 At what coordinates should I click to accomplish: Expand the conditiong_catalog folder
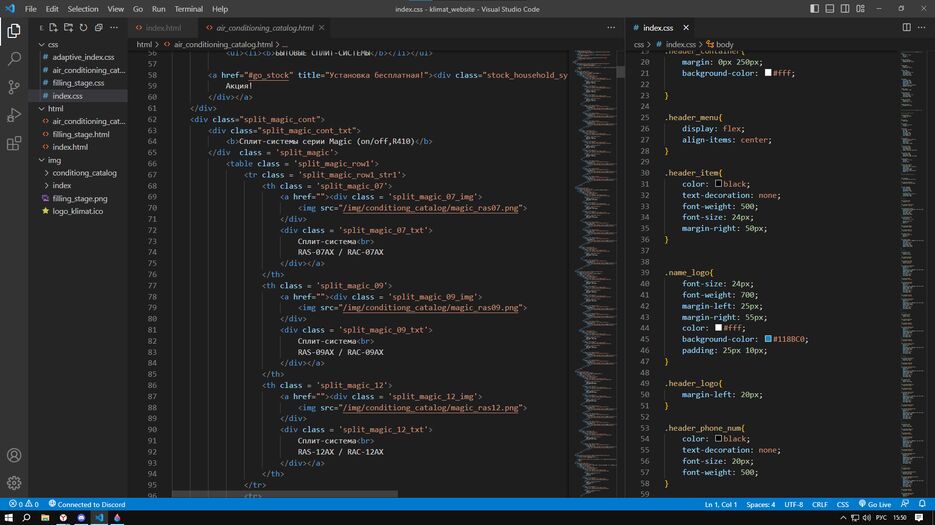pos(84,173)
